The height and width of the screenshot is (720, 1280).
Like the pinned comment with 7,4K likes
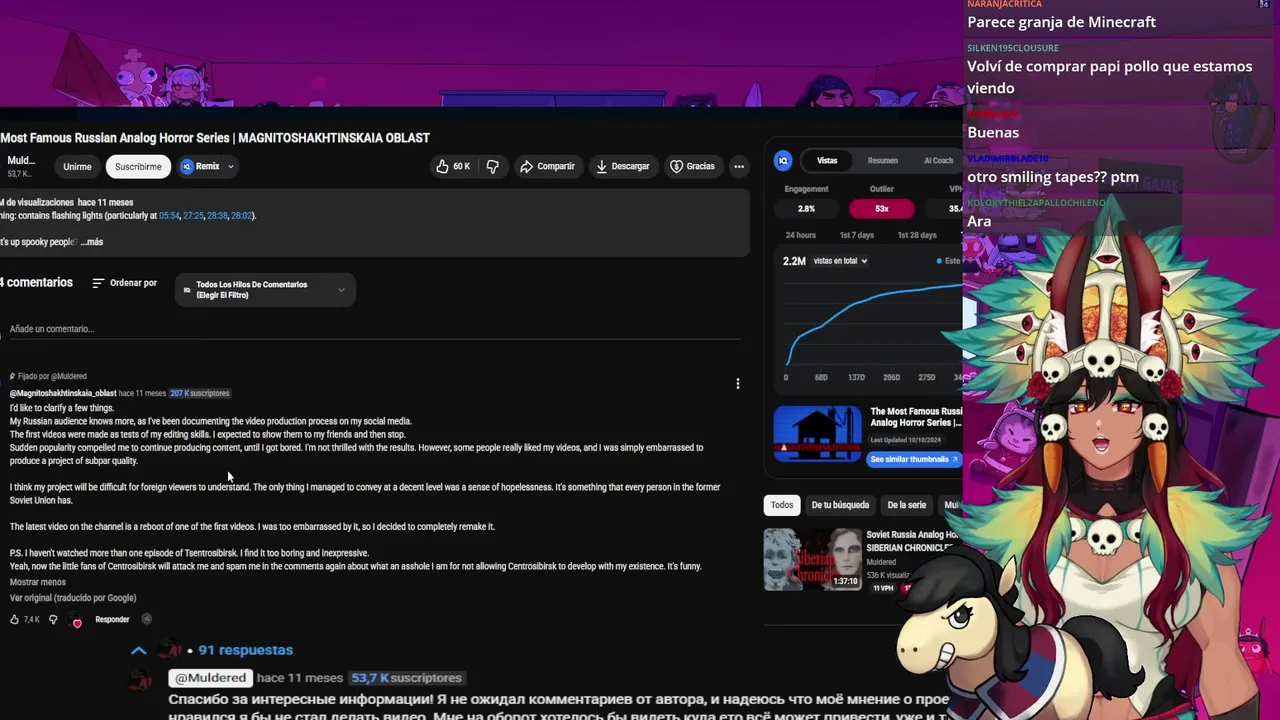(14, 619)
